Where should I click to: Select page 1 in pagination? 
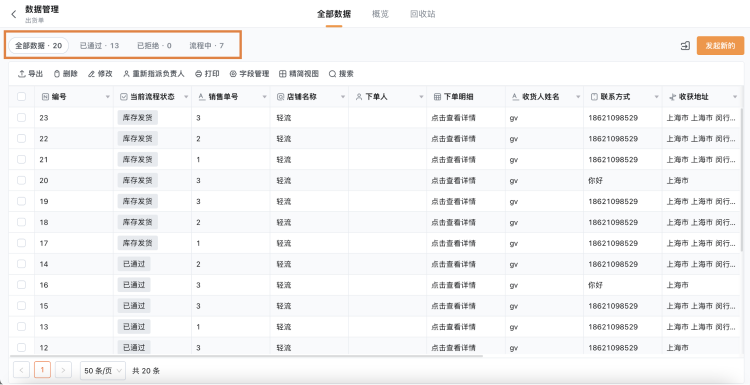[43, 370]
